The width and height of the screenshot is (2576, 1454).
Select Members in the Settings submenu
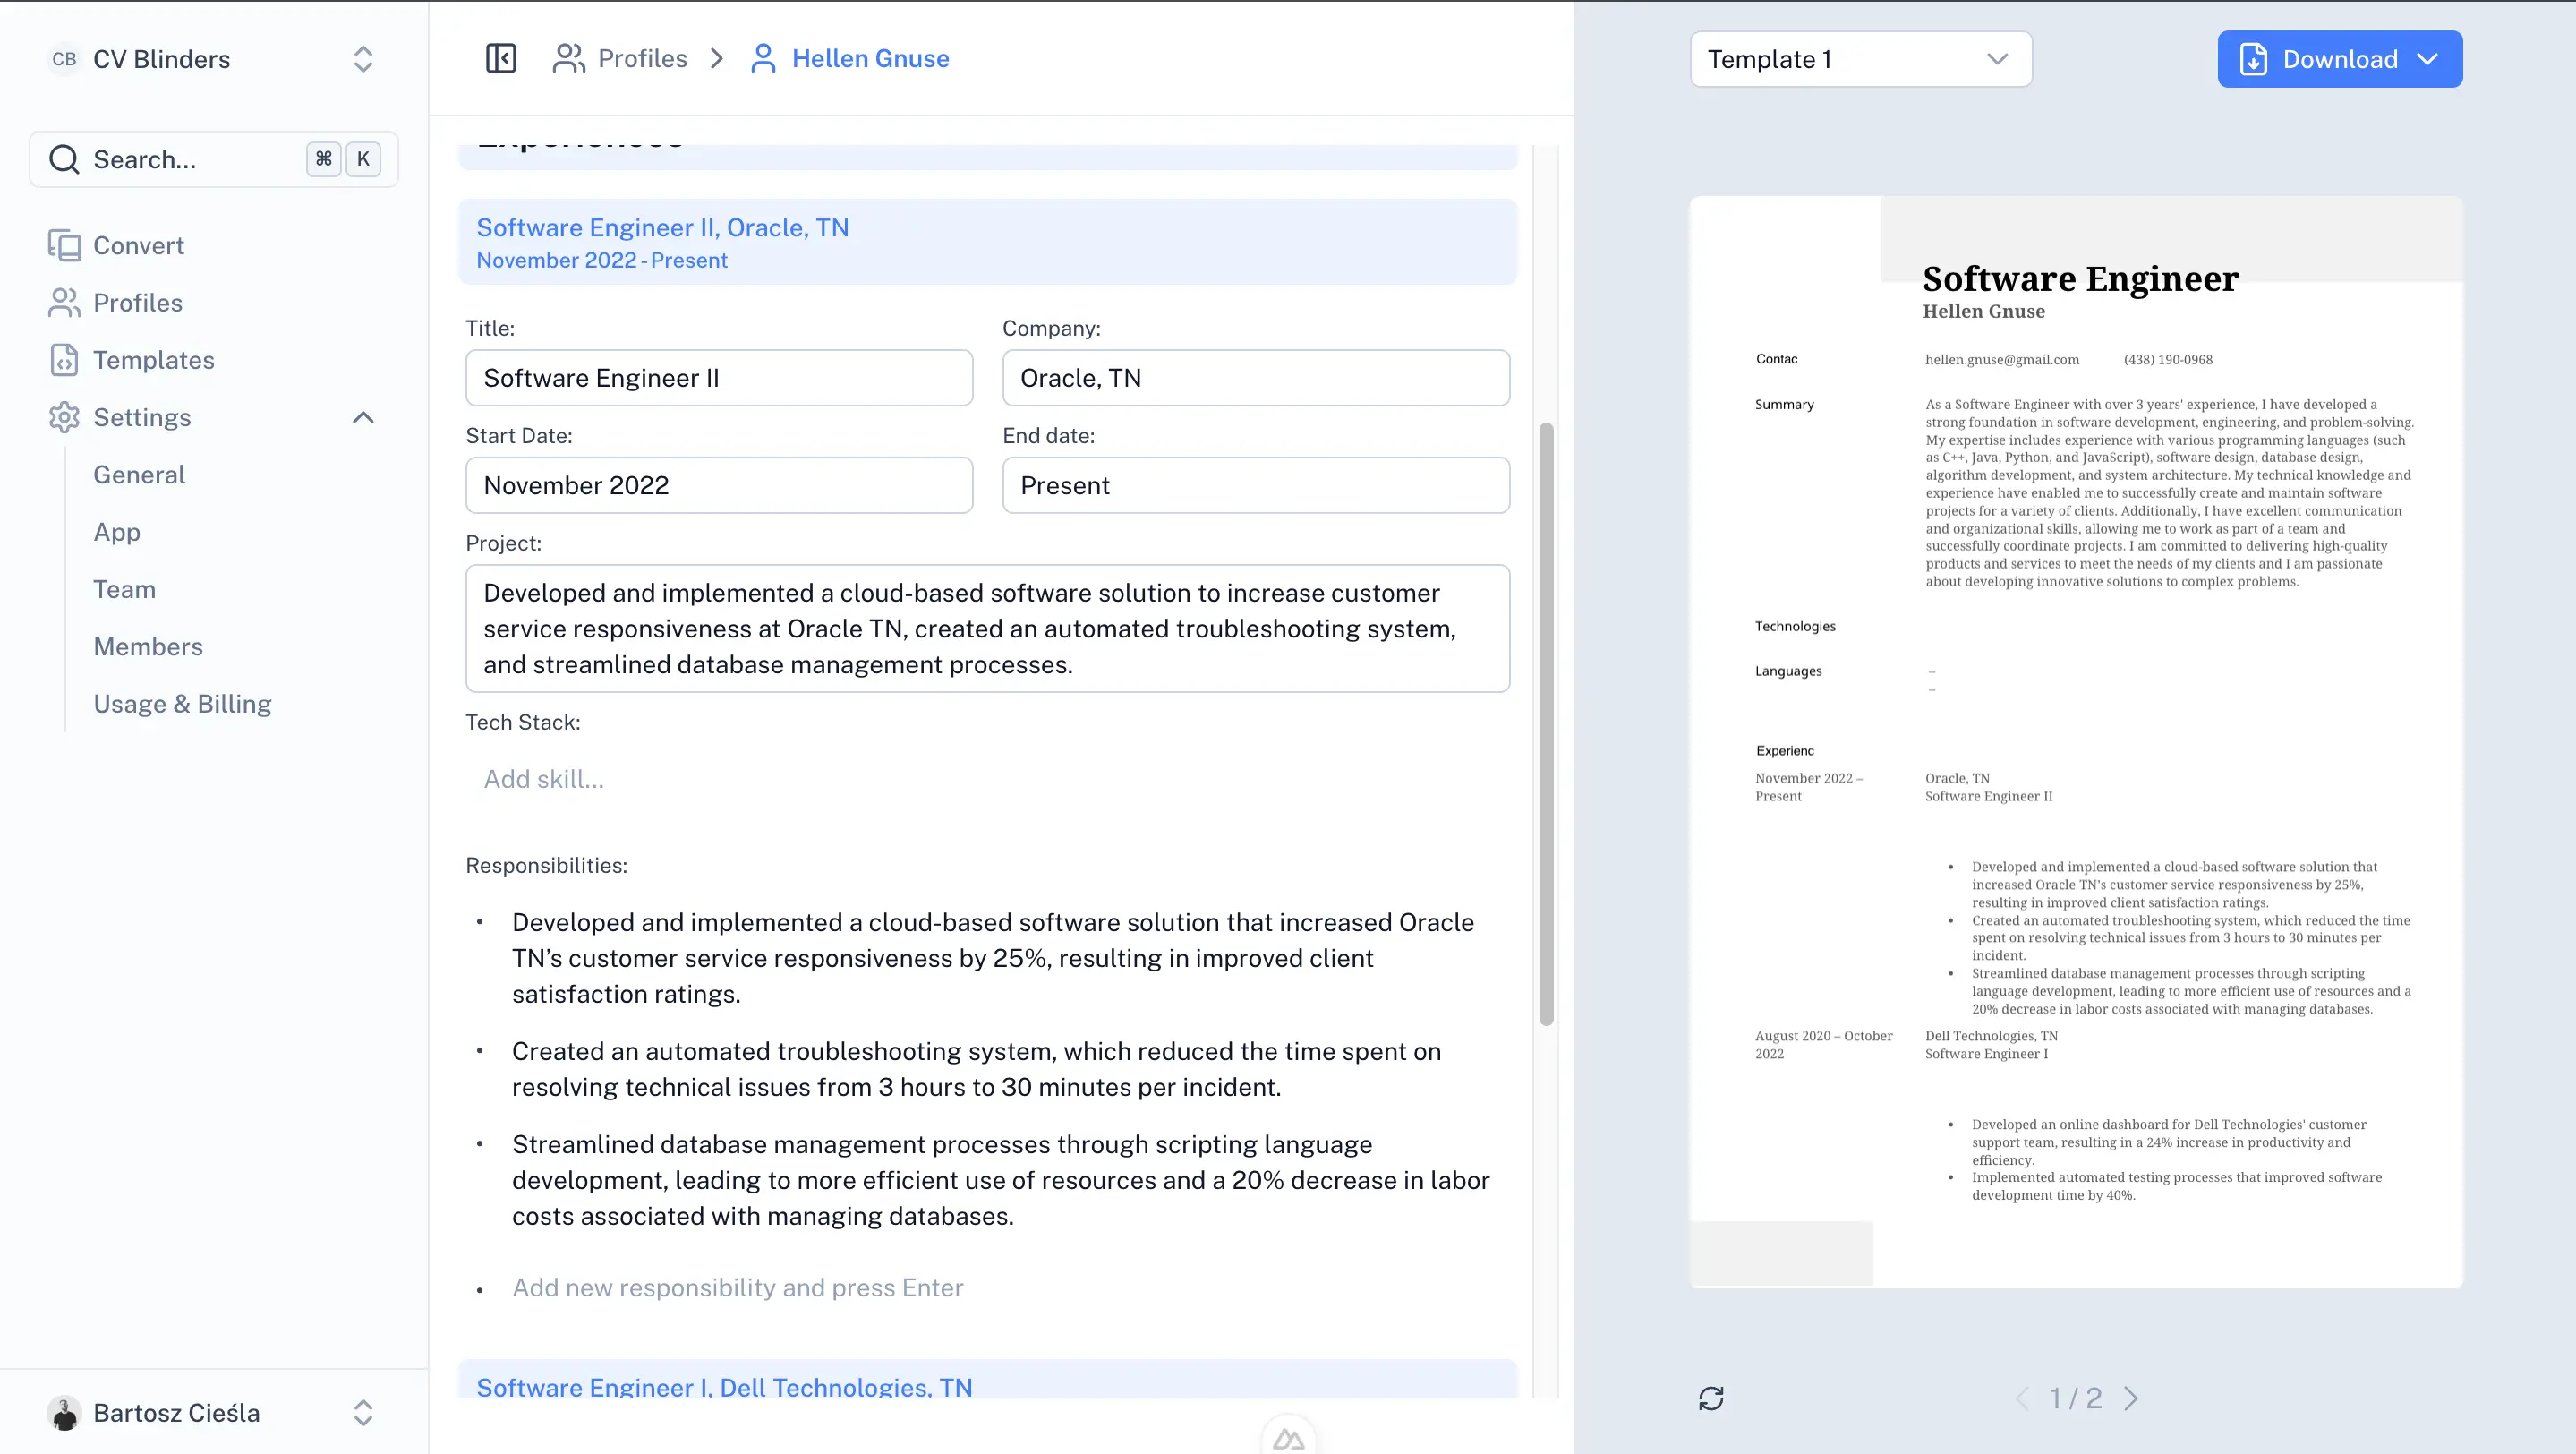pos(148,647)
